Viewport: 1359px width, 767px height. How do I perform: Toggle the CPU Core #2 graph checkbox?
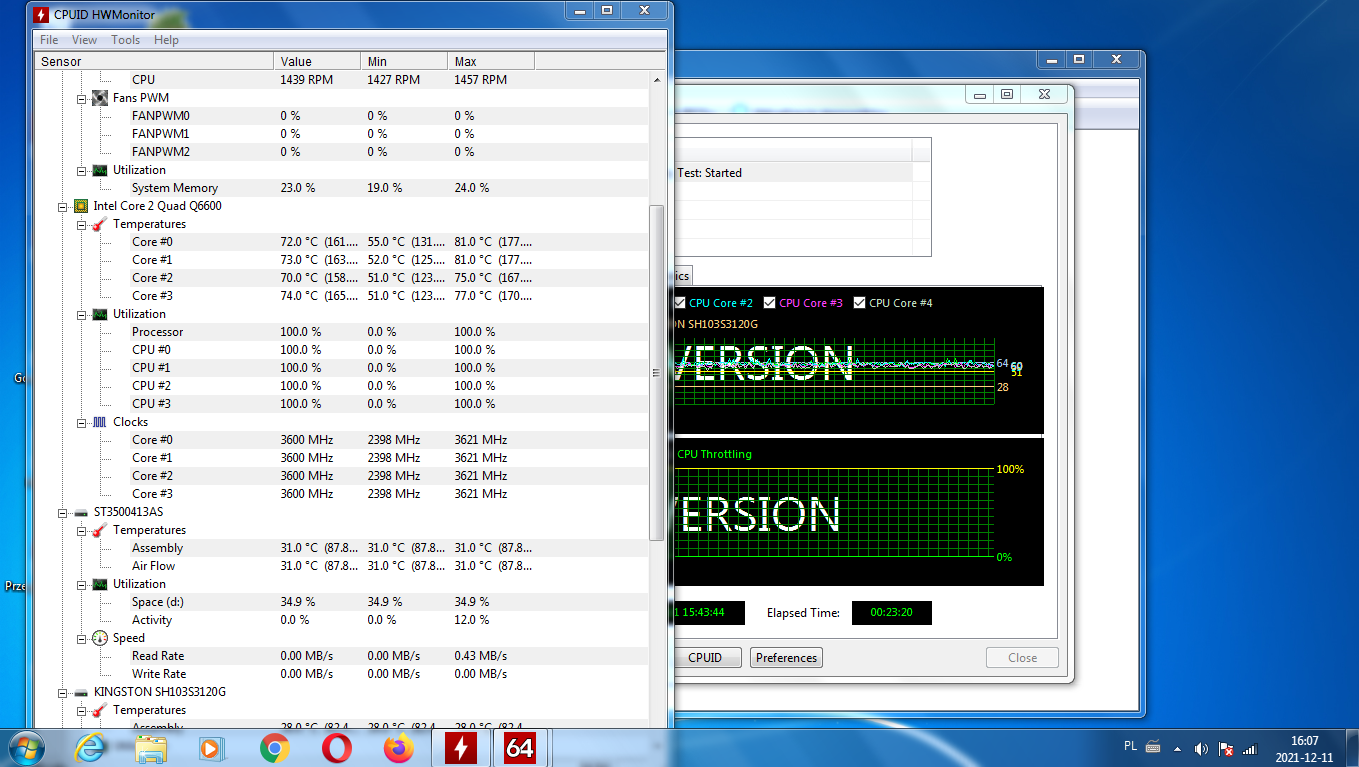tap(680, 303)
